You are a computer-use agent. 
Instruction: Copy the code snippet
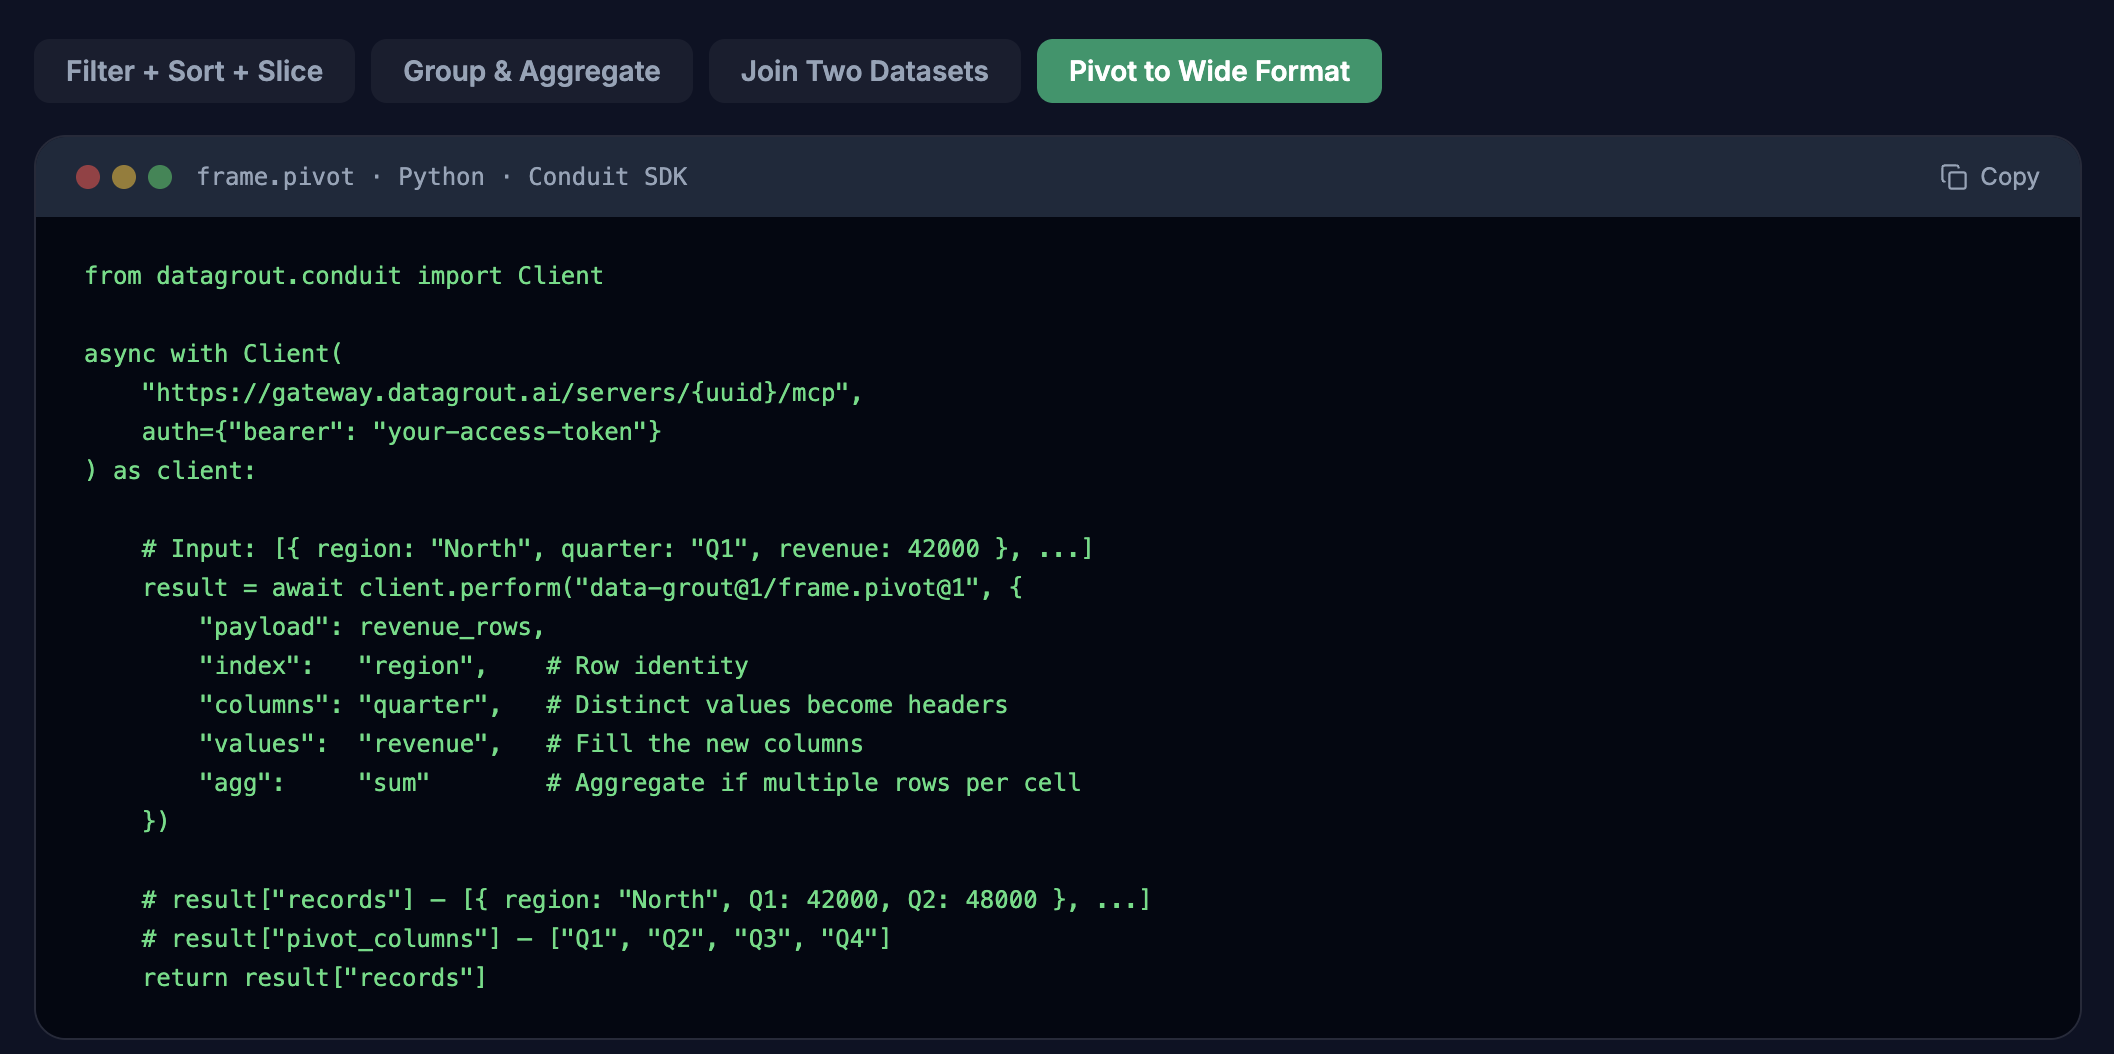point(1989,177)
